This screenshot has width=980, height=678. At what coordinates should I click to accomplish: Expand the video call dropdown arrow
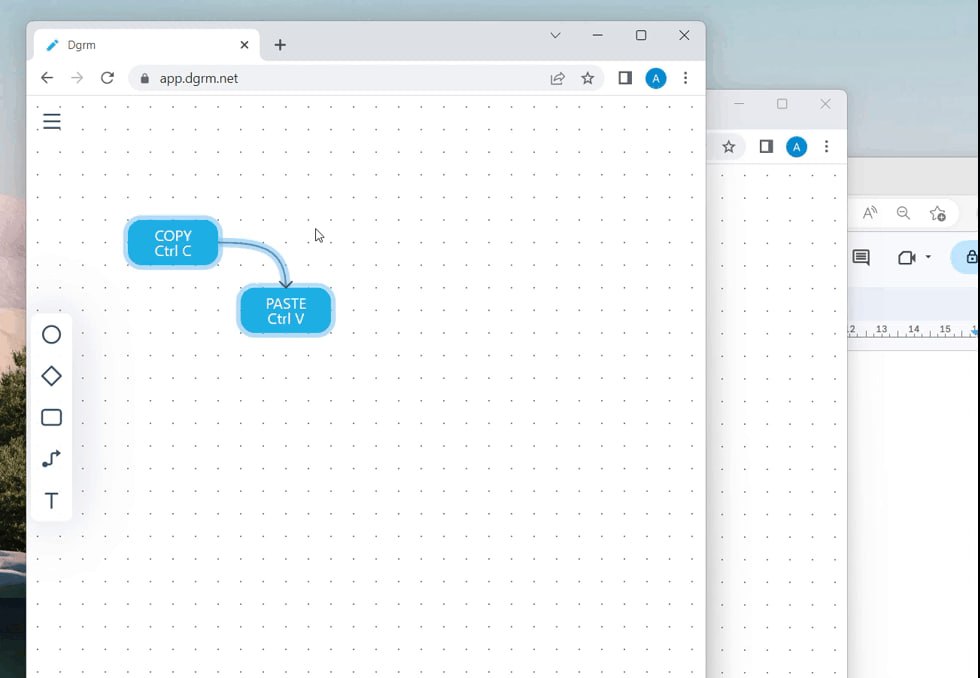point(928,257)
